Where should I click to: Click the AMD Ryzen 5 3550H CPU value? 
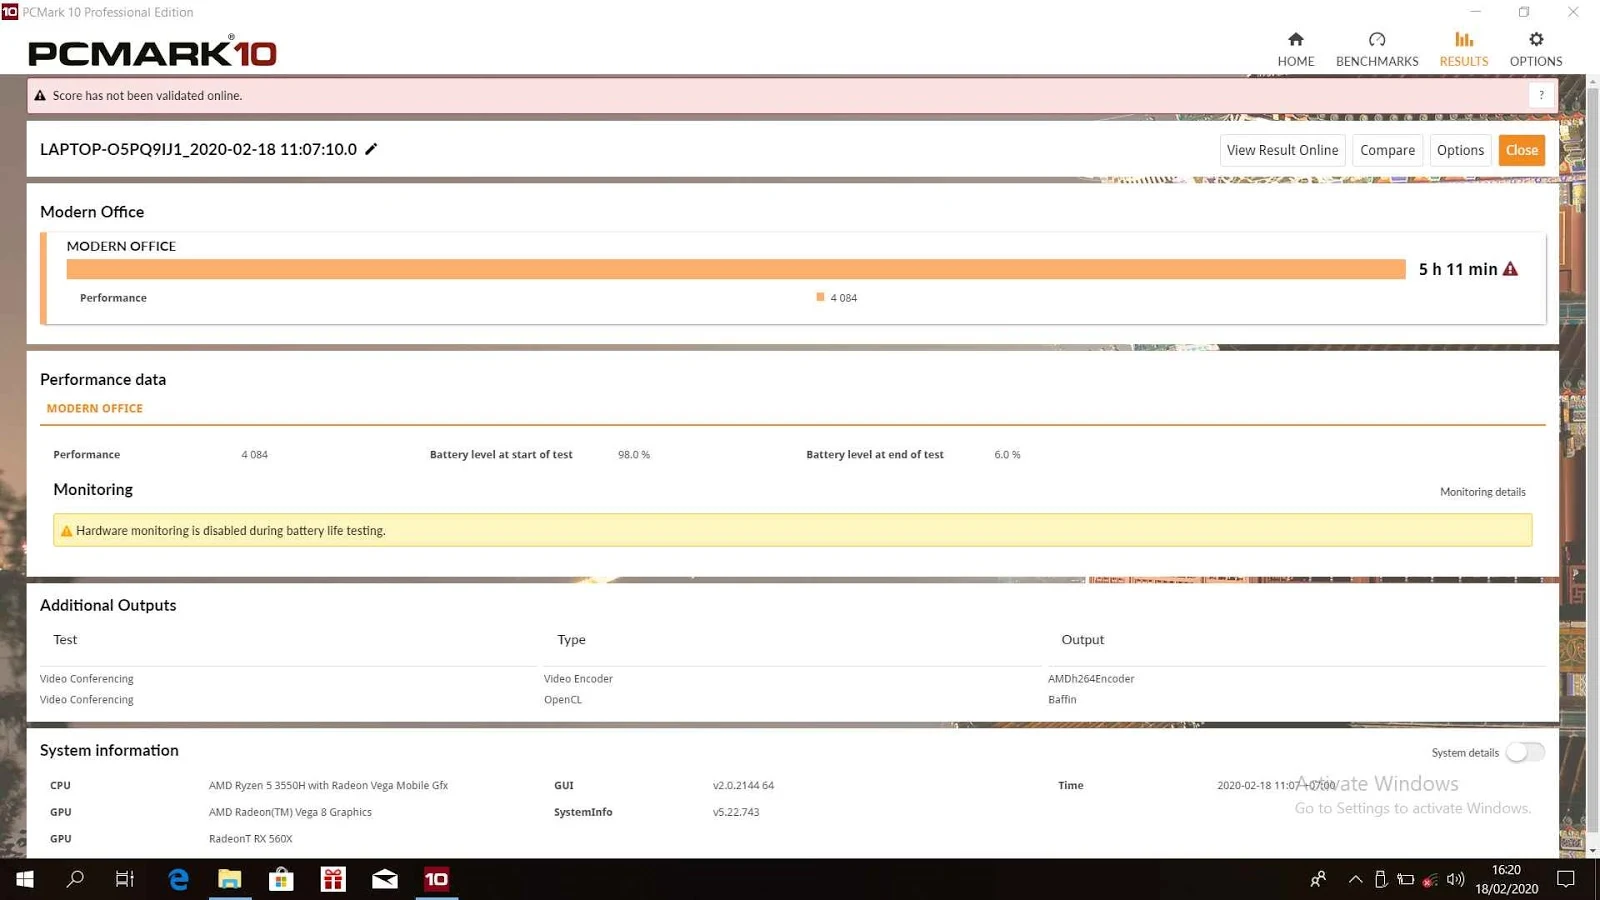pos(328,786)
